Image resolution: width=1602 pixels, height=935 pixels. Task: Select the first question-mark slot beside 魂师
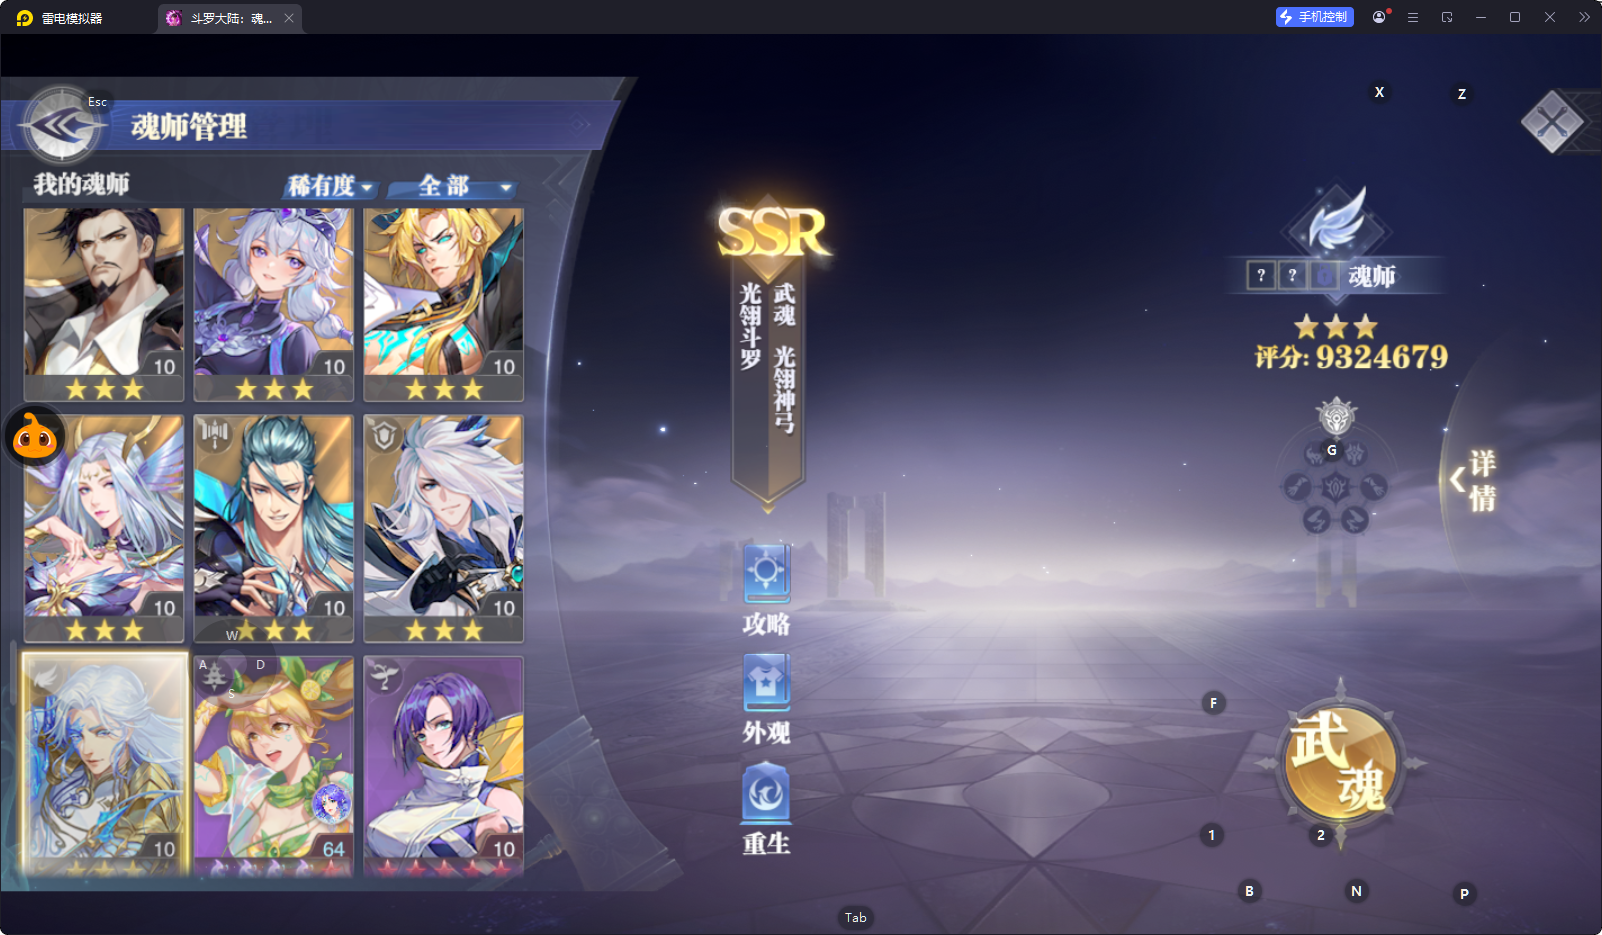1261,275
